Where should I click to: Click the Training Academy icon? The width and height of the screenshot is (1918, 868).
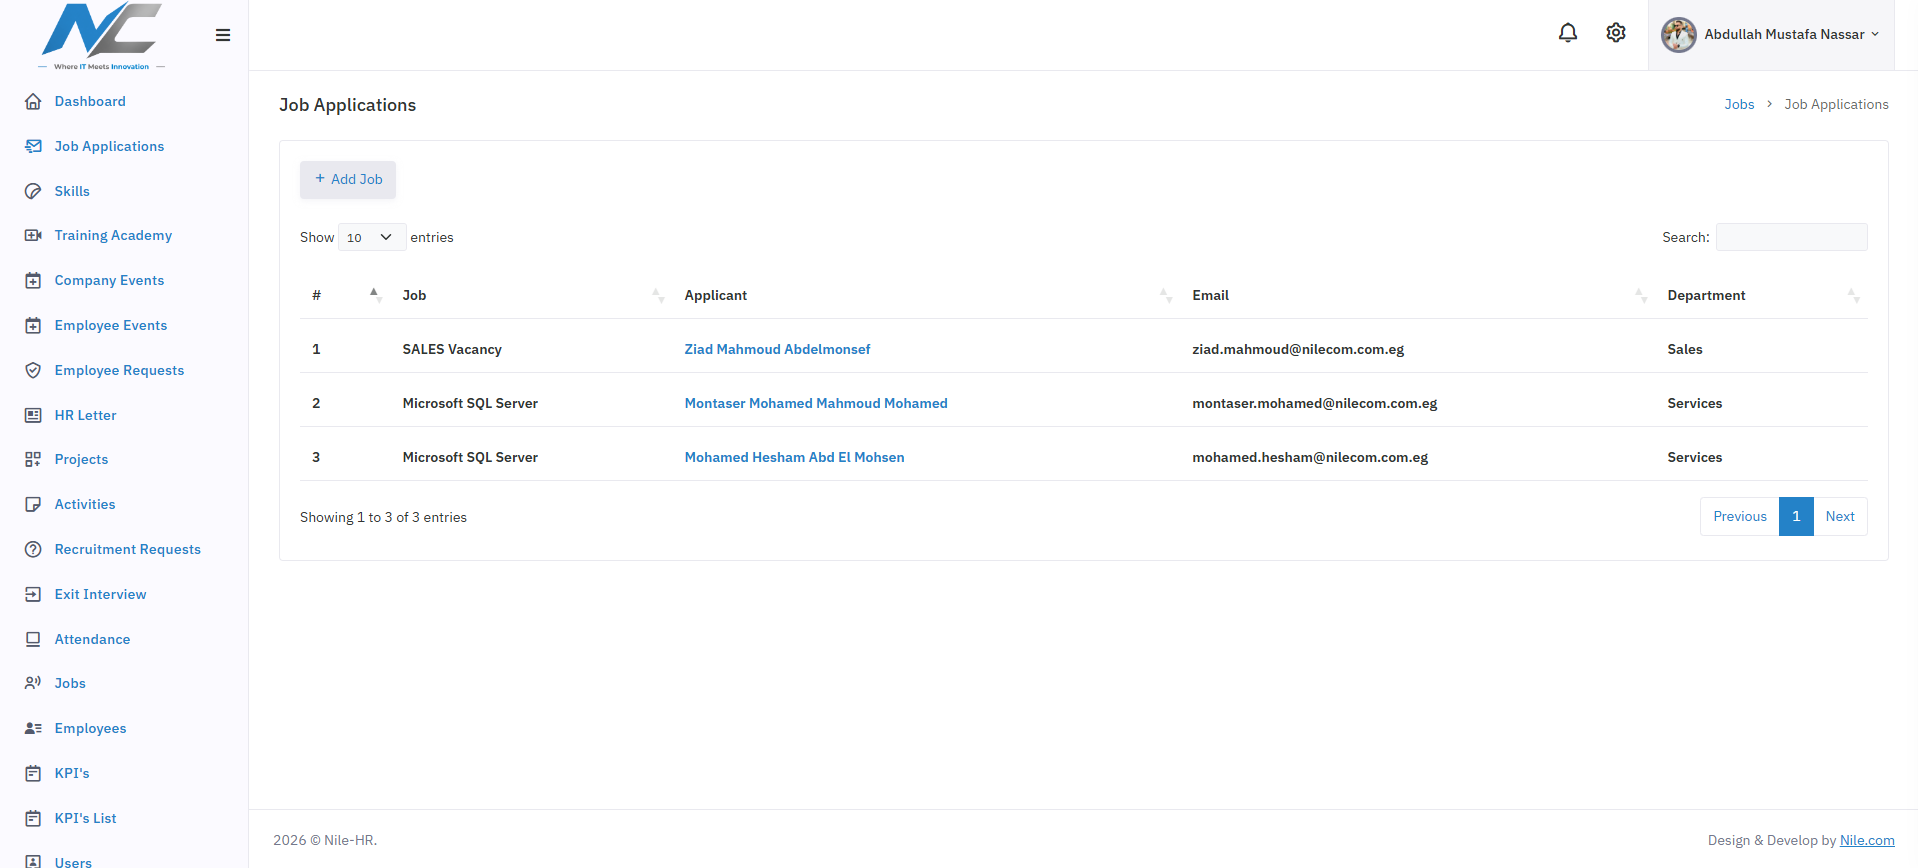pos(33,235)
